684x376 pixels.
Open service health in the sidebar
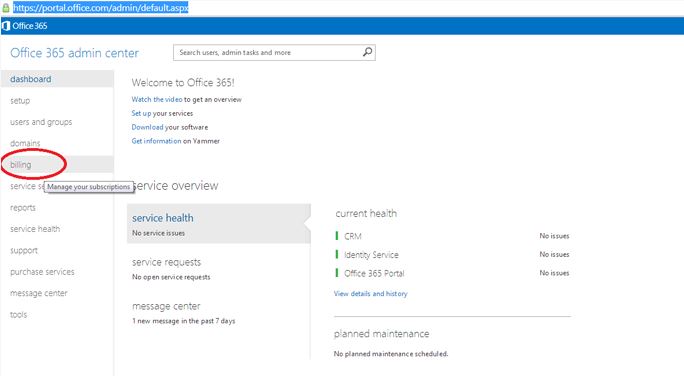click(x=35, y=229)
